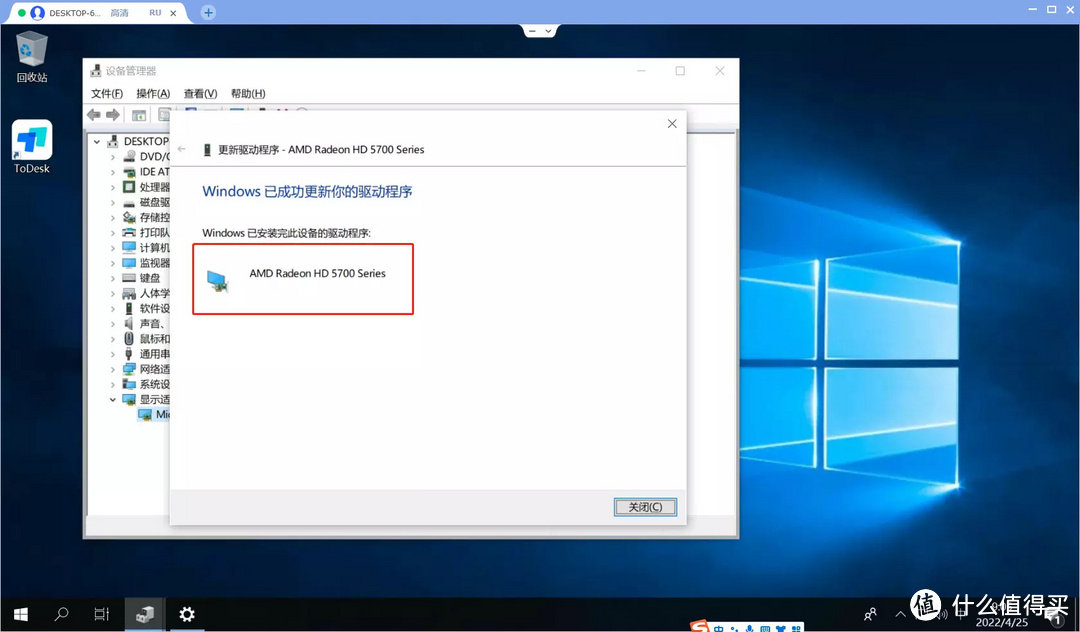Viewport: 1080px width, 632px height.
Task: Select the DVD/CD-ROM drive icon in tree
Action: [129, 156]
